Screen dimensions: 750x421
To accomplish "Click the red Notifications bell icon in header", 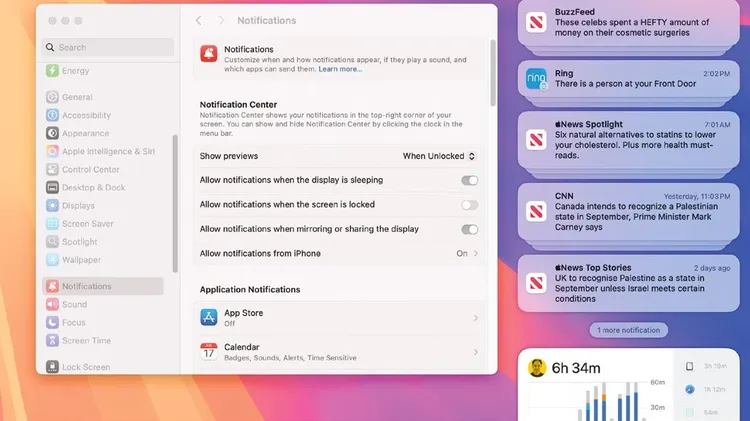I will point(208,54).
